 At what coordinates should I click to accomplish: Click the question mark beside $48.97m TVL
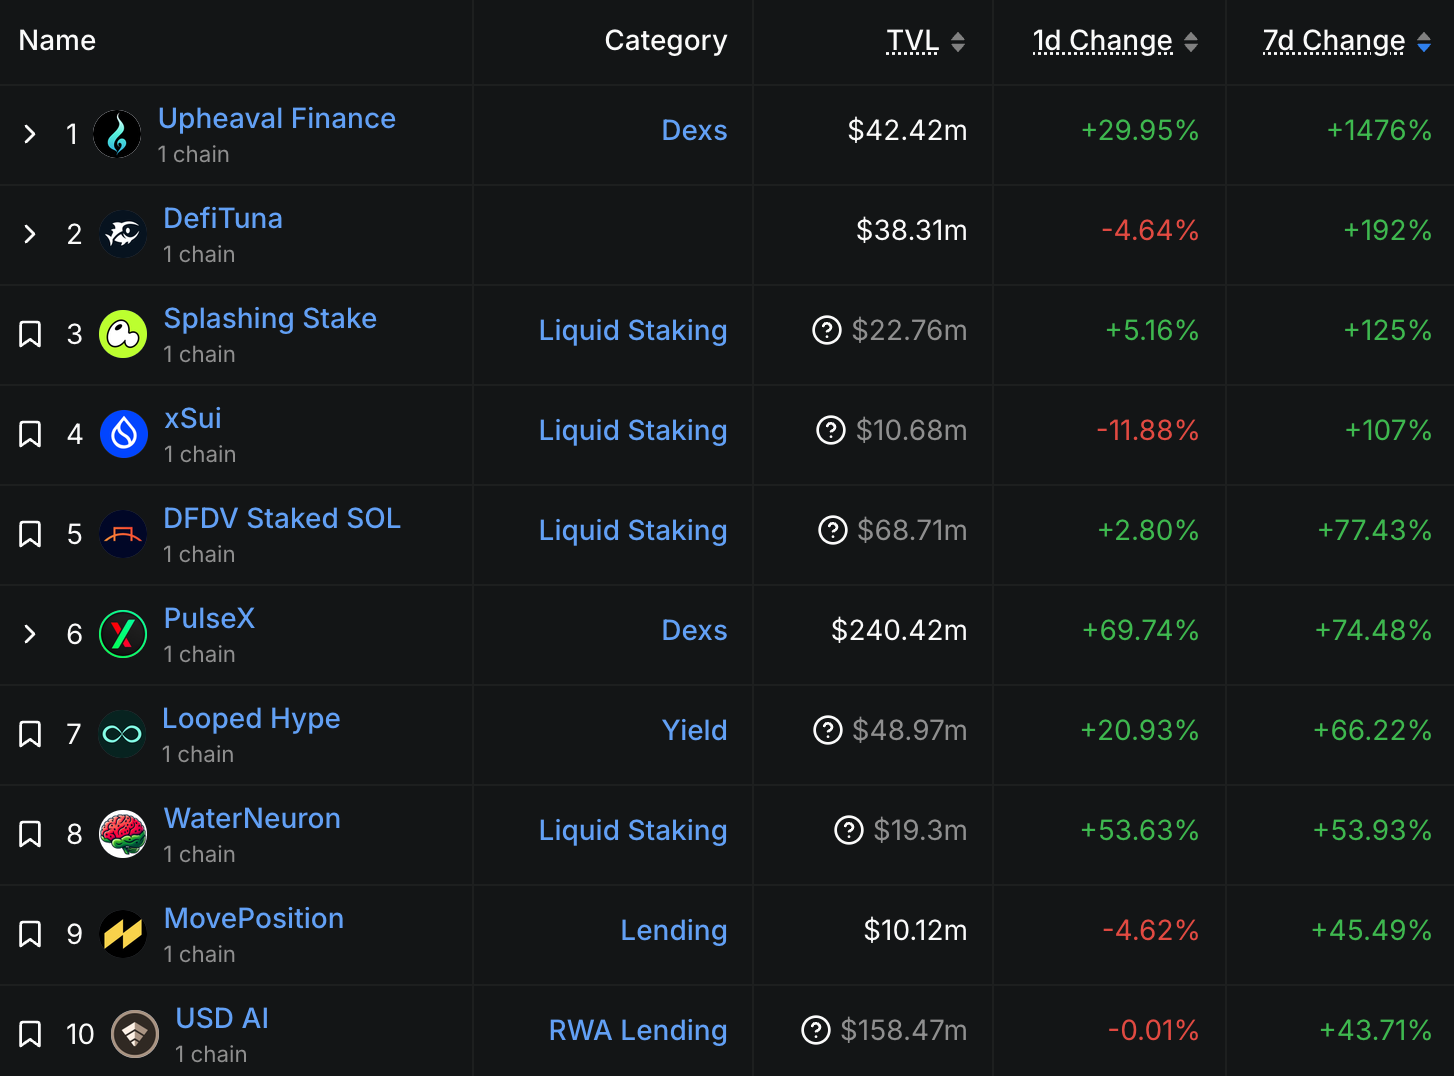828,730
